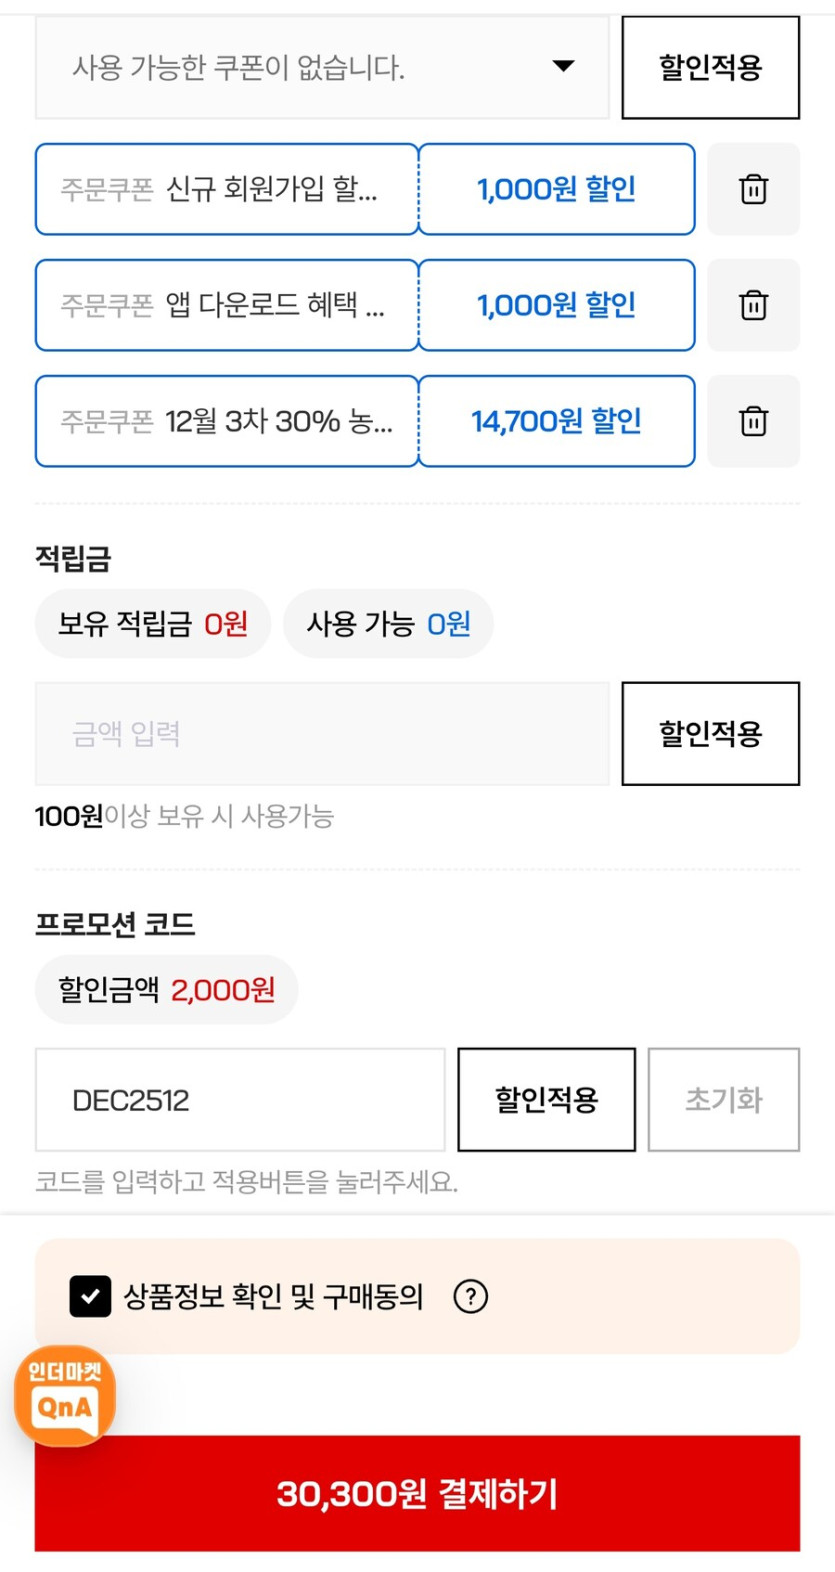The width and height of the screenshot is (835, 1572).
Task: Click the question mark help icon beside 구매동의
Action: pyautogui.click(x=468, y=1297)
